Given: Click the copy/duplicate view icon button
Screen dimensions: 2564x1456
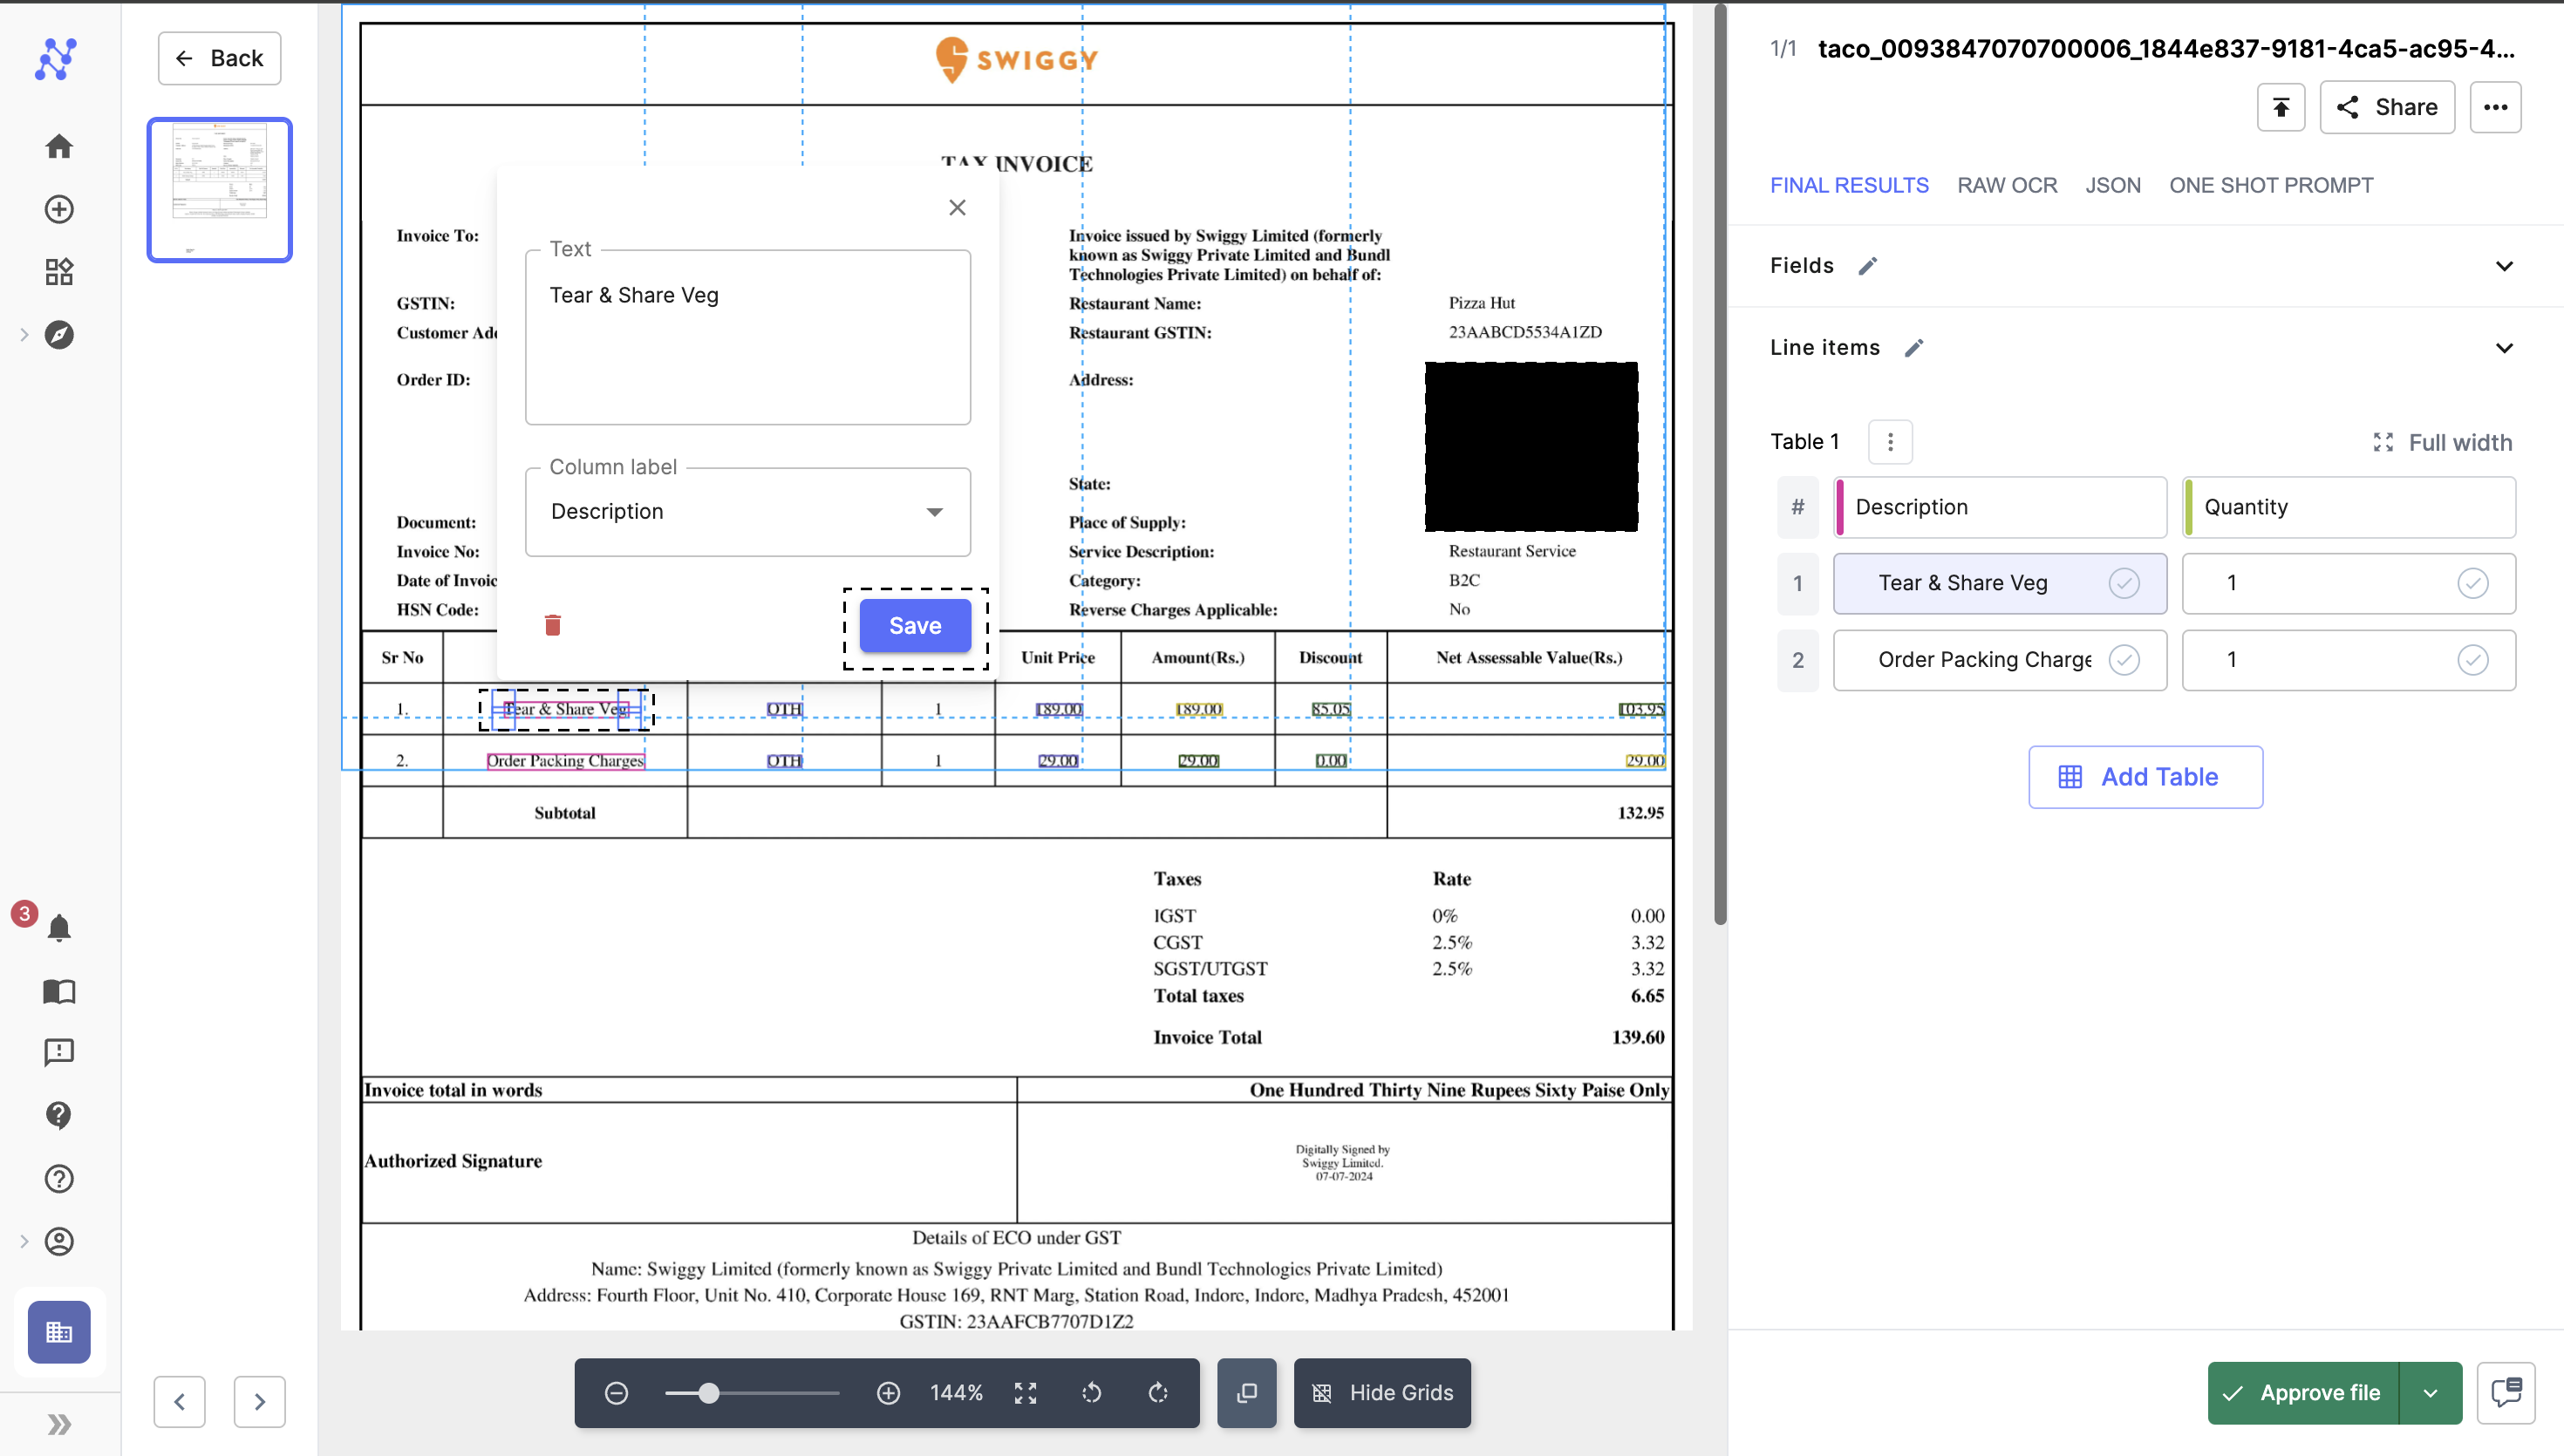Looking at the screenshot, I should (x=1246, y=1393).
